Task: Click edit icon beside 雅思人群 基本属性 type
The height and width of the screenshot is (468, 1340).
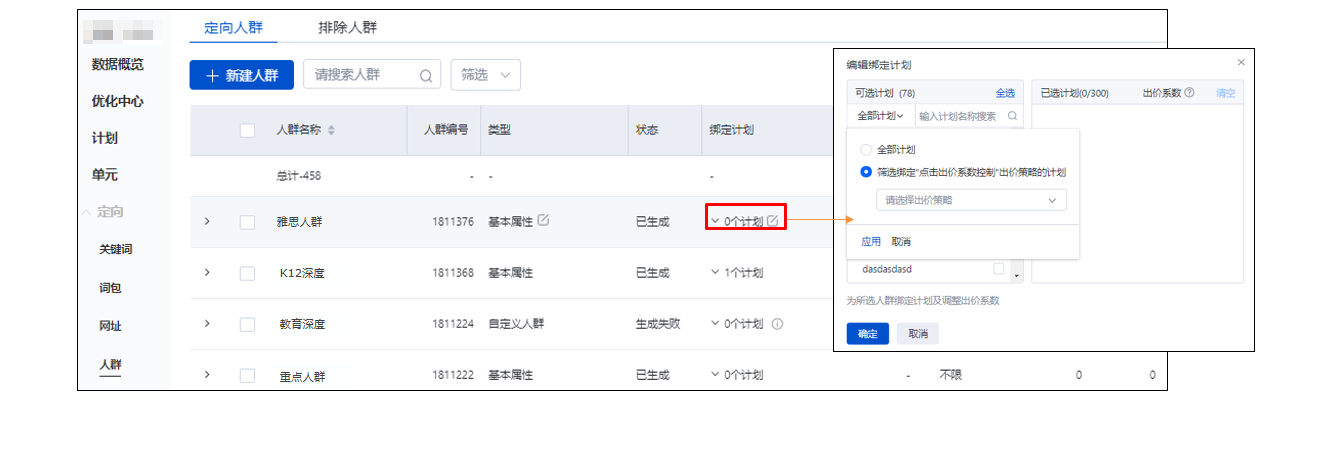Action: click(x=543, y=220)
